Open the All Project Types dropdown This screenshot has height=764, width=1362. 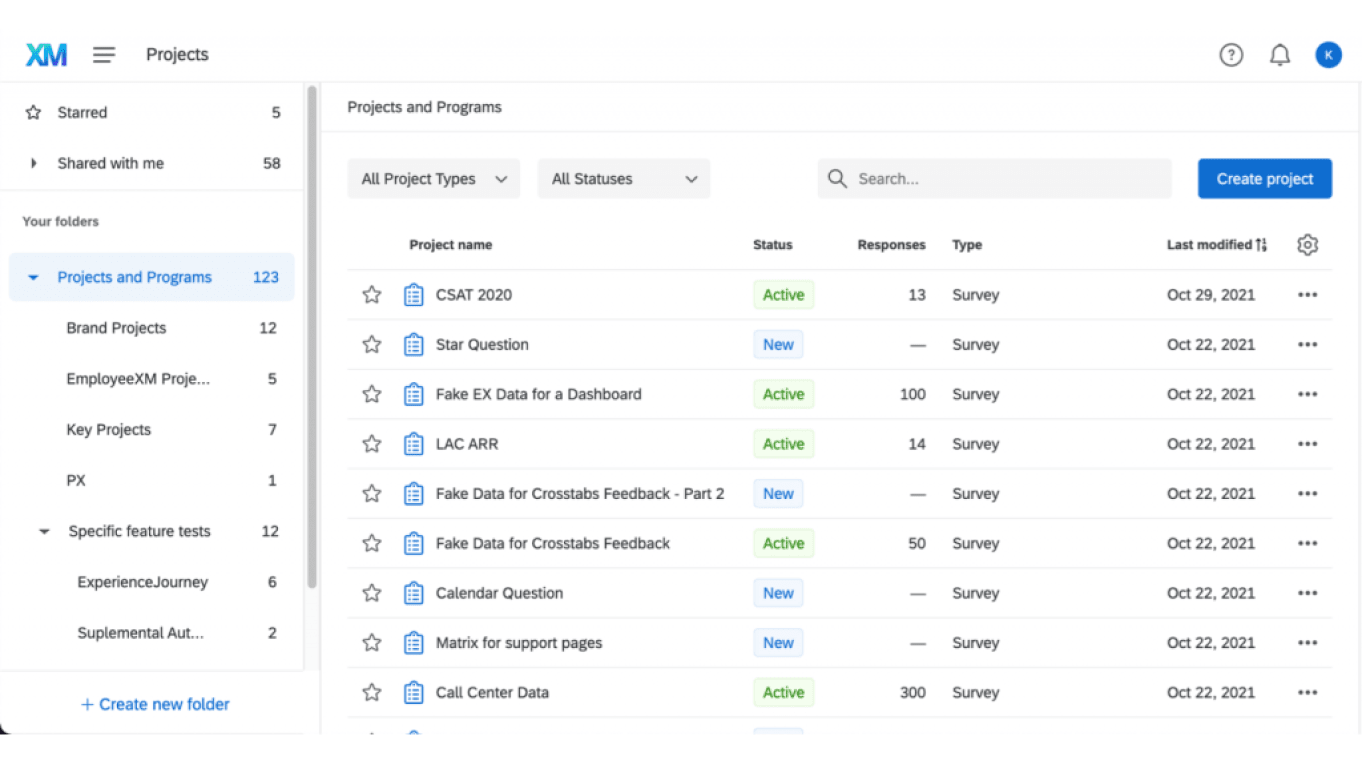(x=433, y=178)
